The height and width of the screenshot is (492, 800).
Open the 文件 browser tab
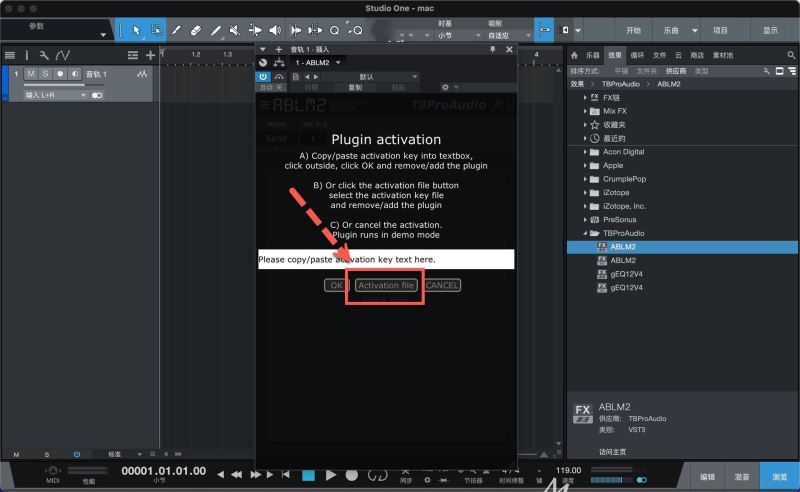point(659,55)
